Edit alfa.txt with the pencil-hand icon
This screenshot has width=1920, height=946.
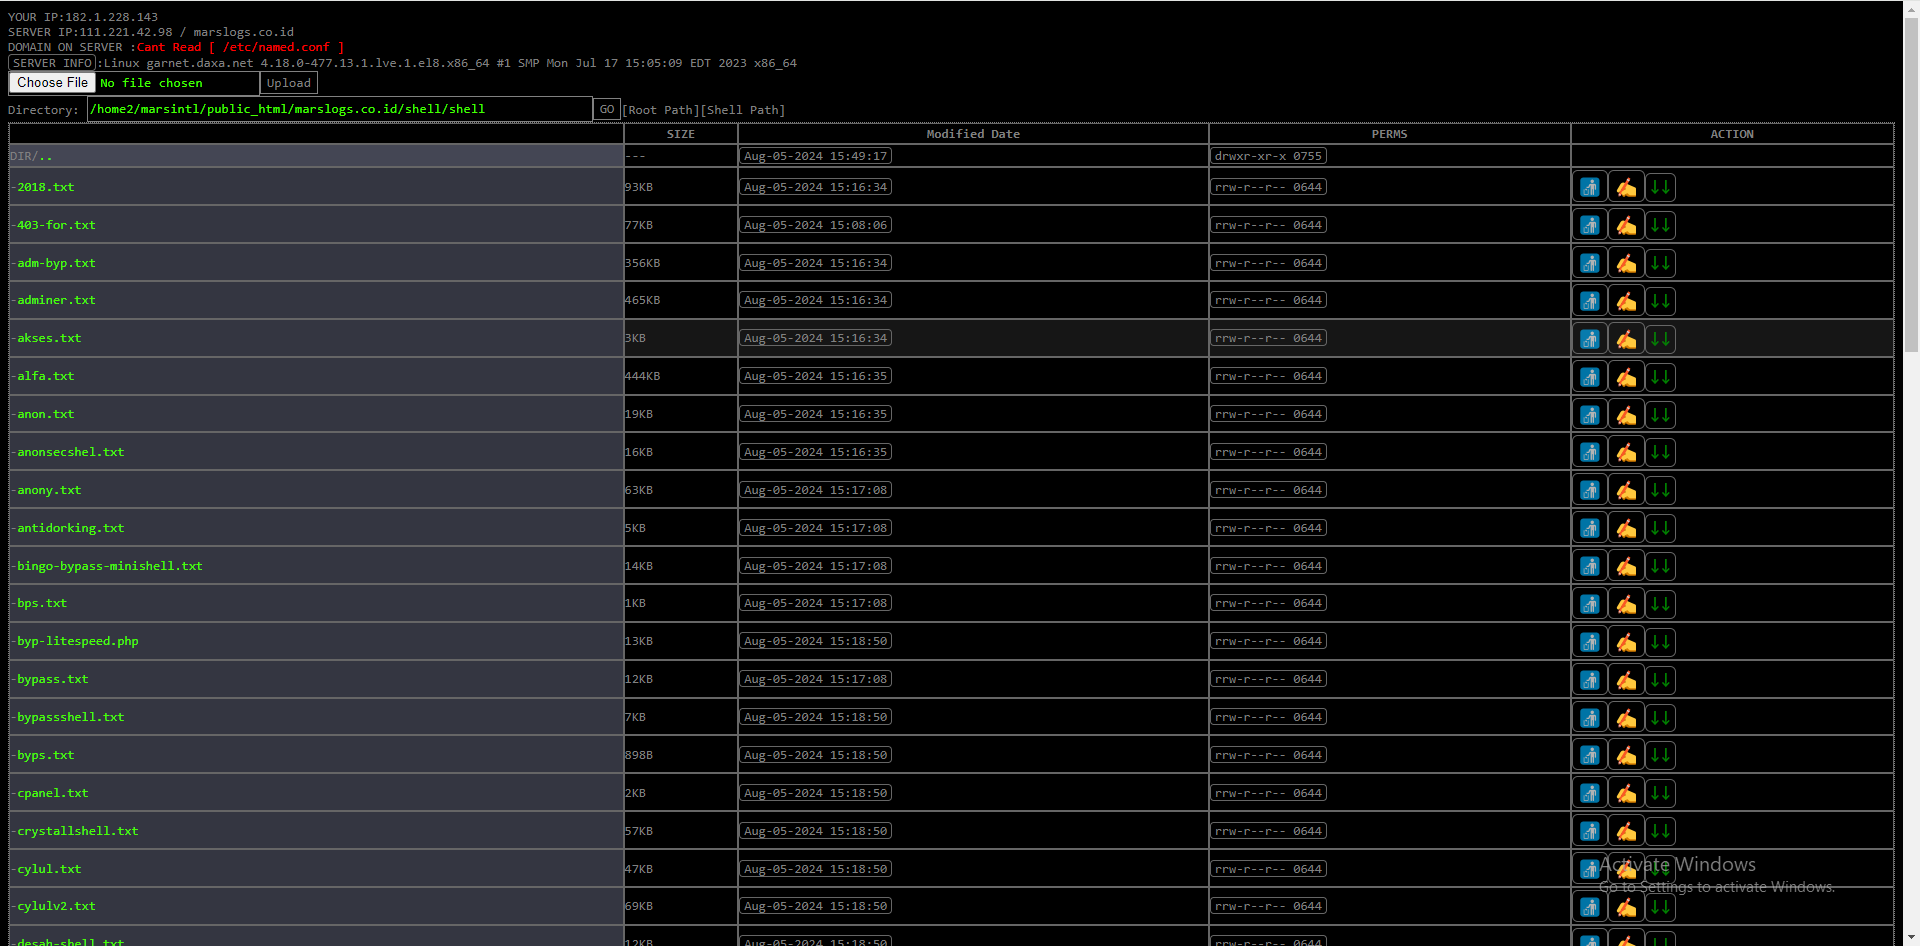tap(1626, 377)
